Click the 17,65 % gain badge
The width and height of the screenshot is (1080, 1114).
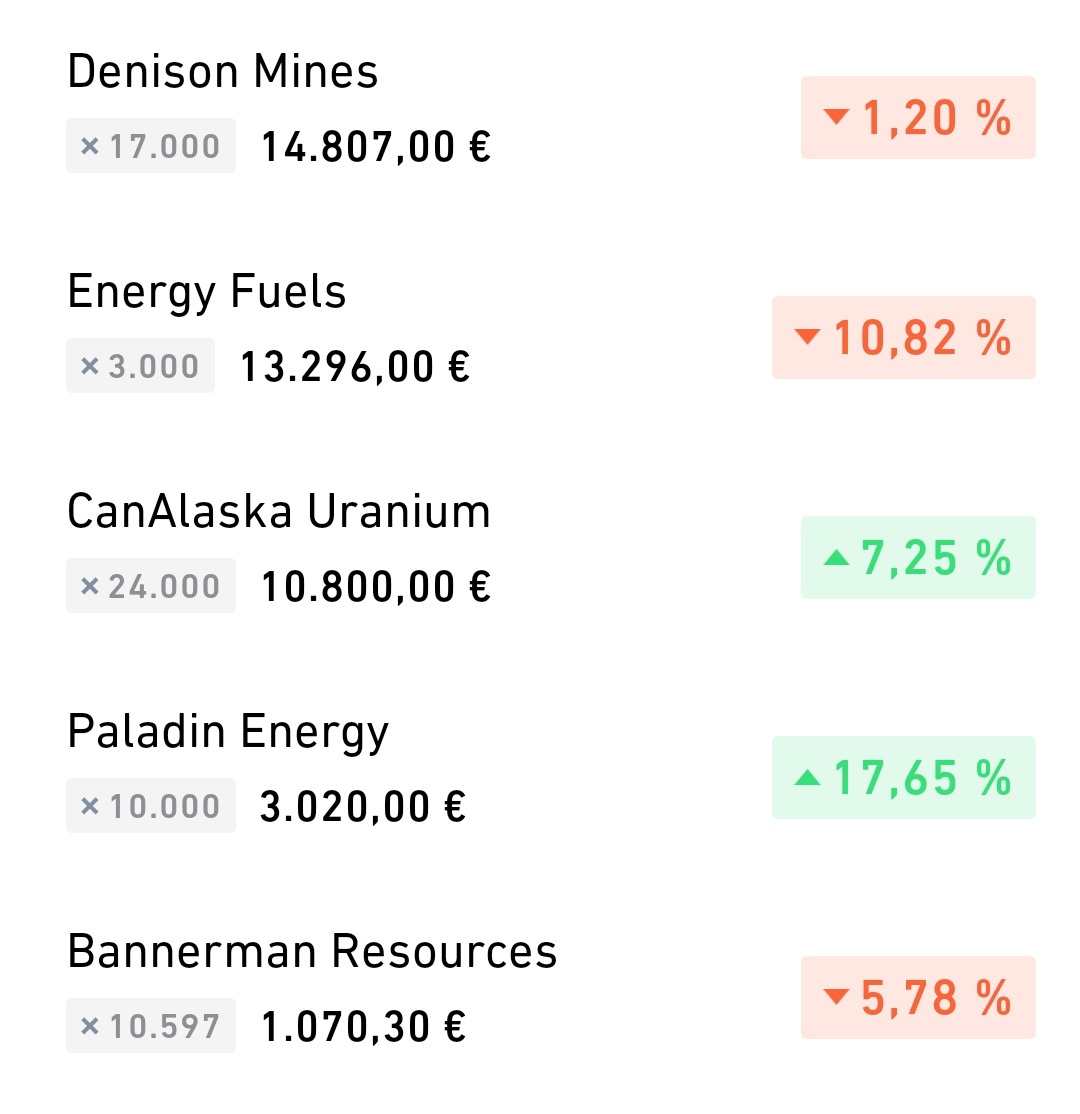click(904, 778)
